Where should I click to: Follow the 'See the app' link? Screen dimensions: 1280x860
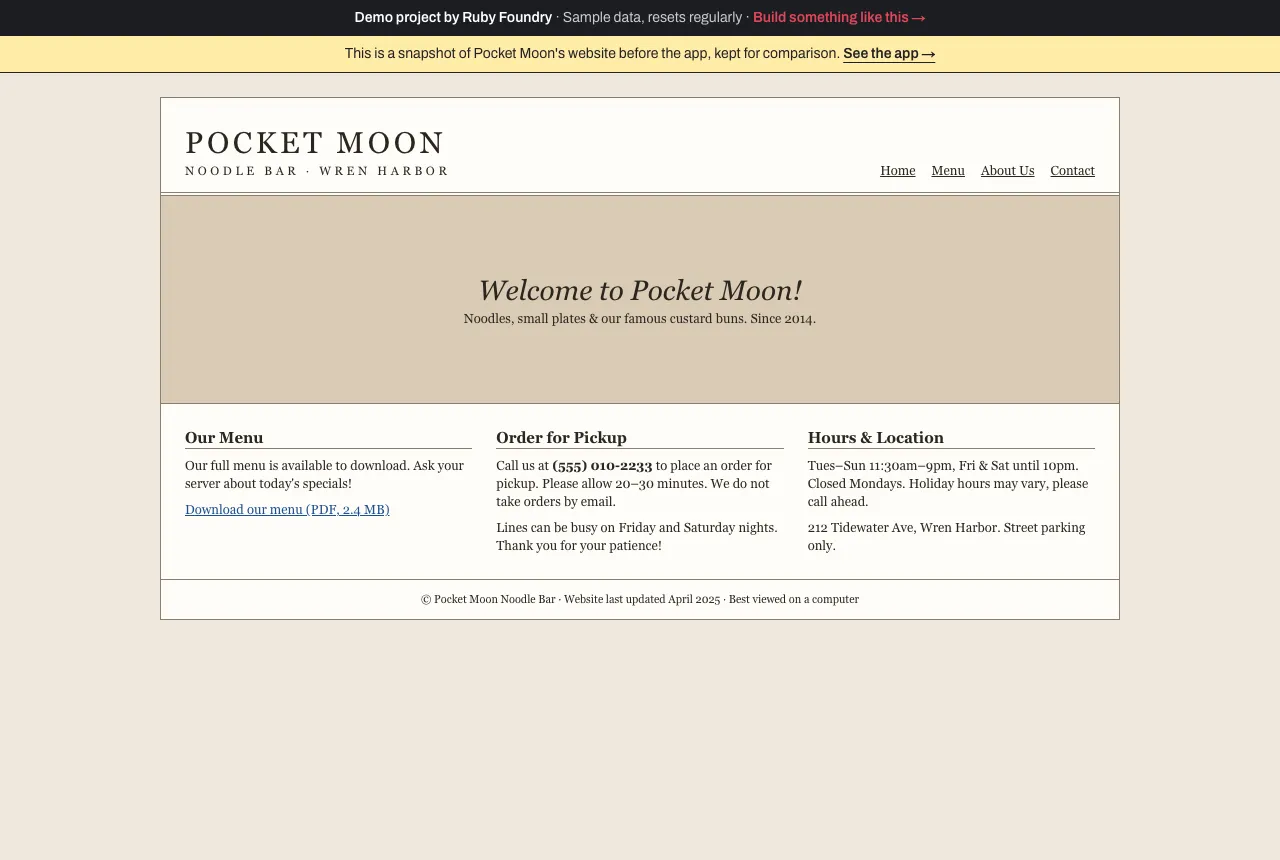[889, 54]
